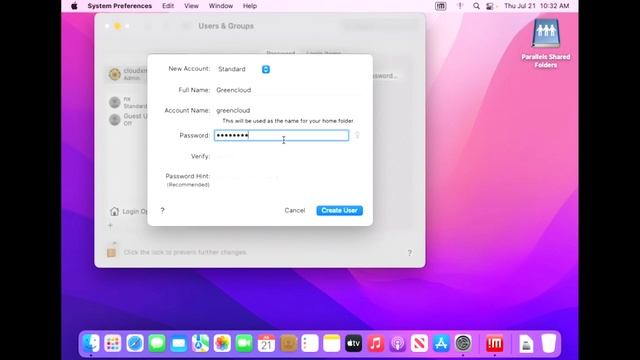Launch Safari from the Dock

coord(135,343)
